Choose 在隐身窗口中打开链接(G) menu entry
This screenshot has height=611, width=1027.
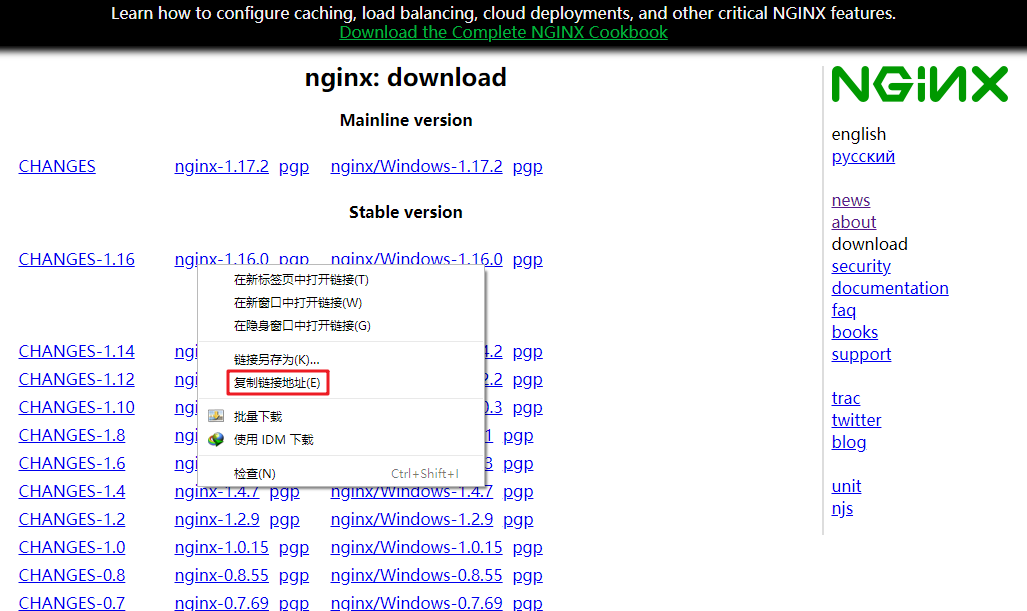coord(302,325)
